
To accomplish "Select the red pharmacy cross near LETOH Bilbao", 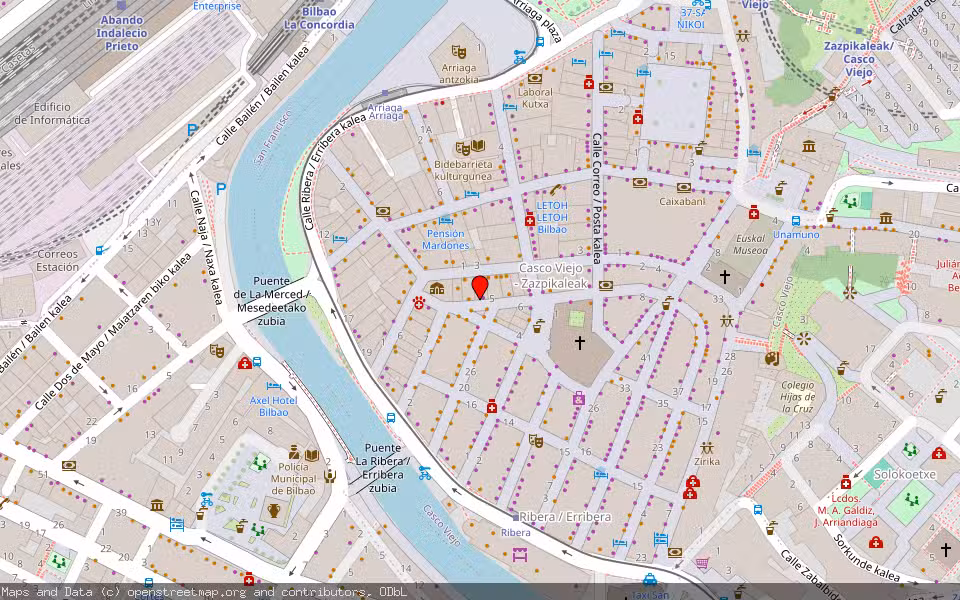I will coord(529,220).
